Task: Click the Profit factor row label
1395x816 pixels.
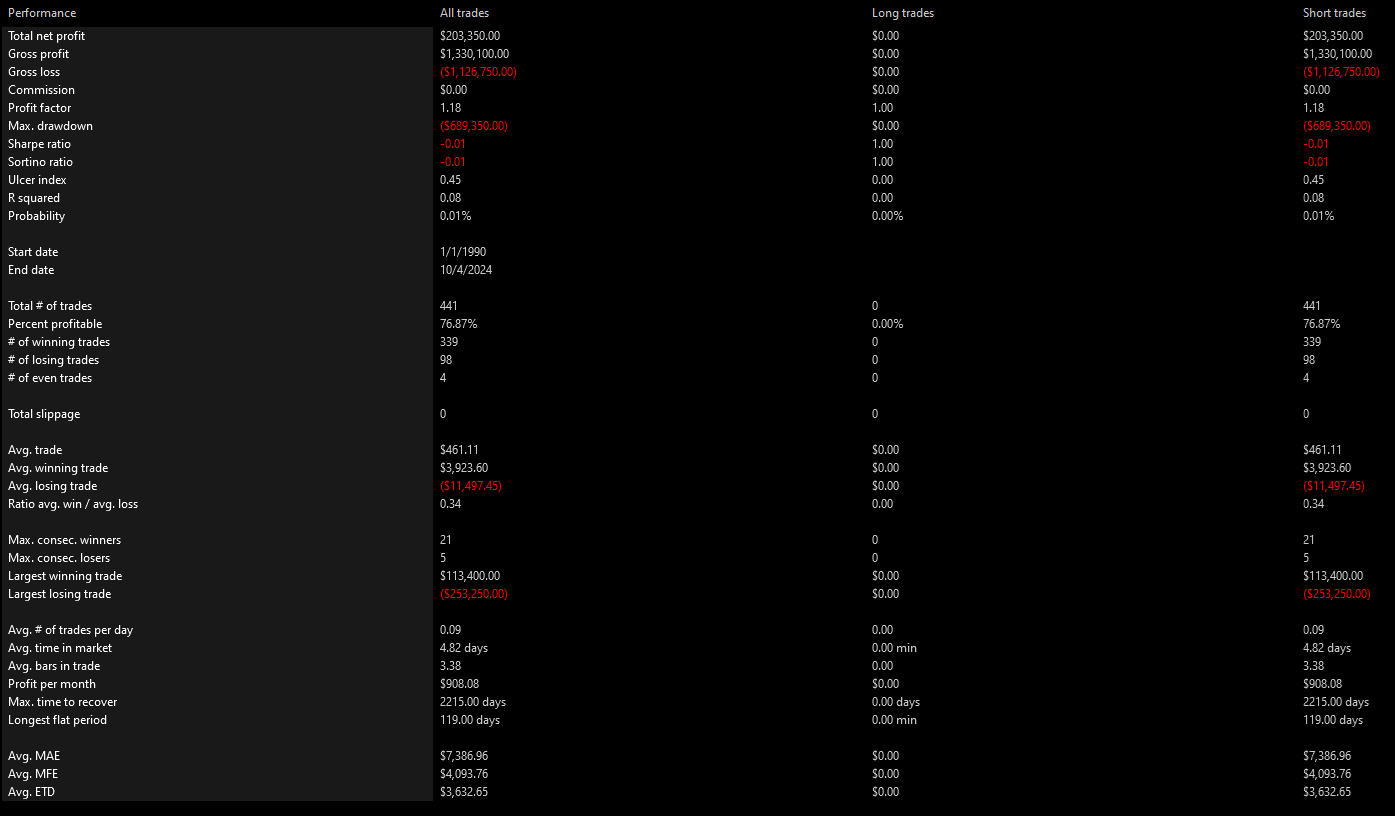Action: click(40, 108)
